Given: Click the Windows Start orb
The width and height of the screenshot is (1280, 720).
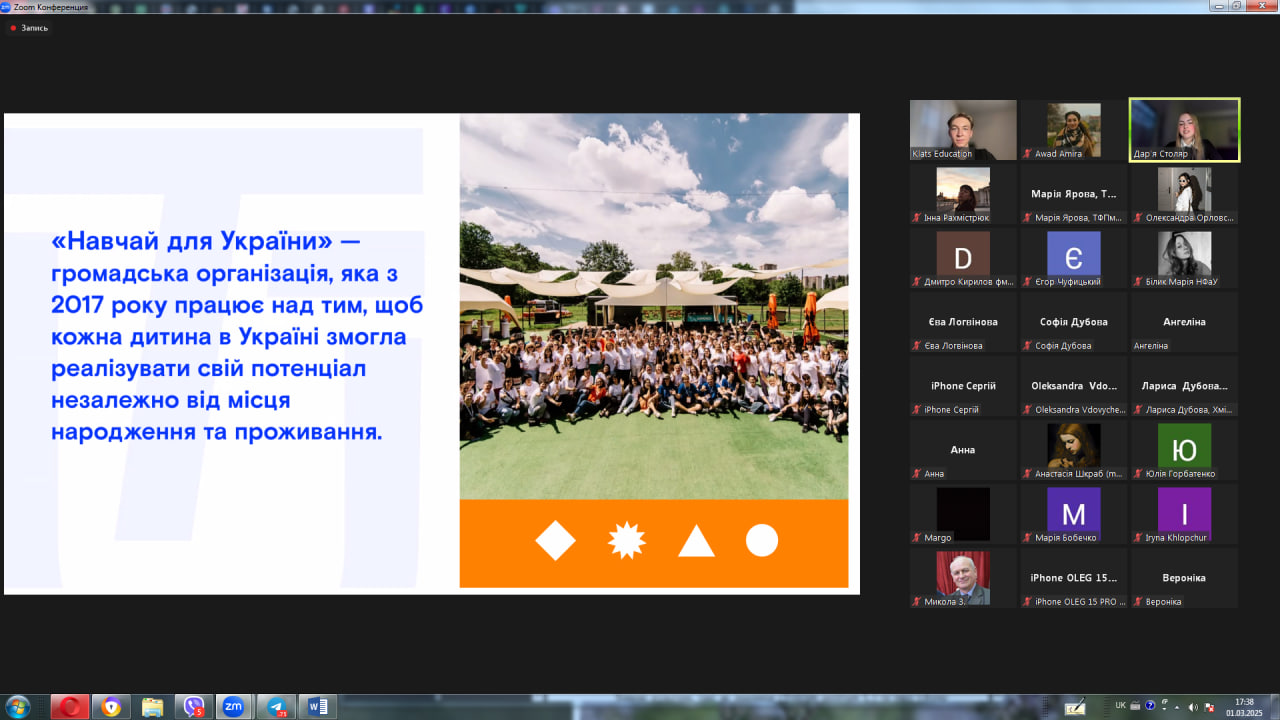Looking at the screenshot, I should (18, 707).
